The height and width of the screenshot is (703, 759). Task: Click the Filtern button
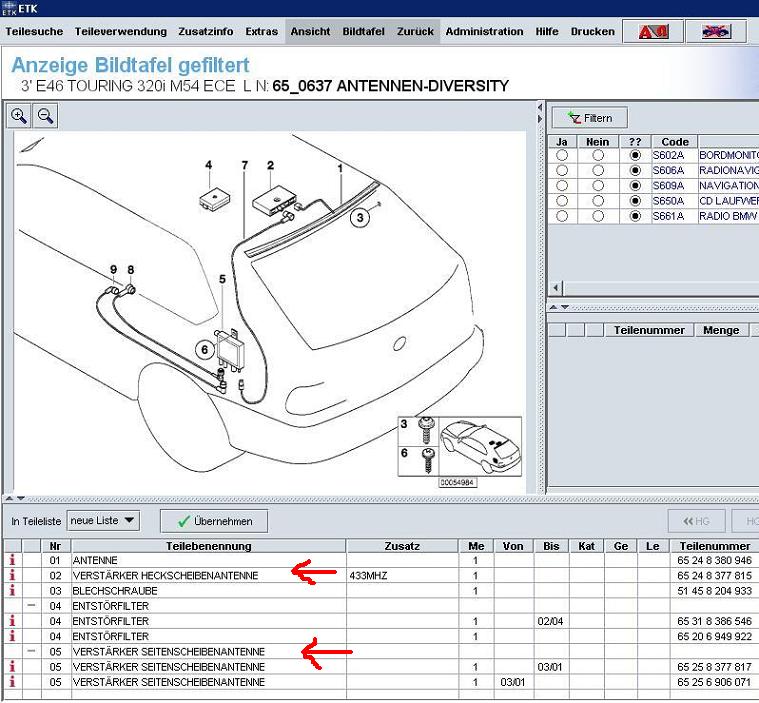590,118
